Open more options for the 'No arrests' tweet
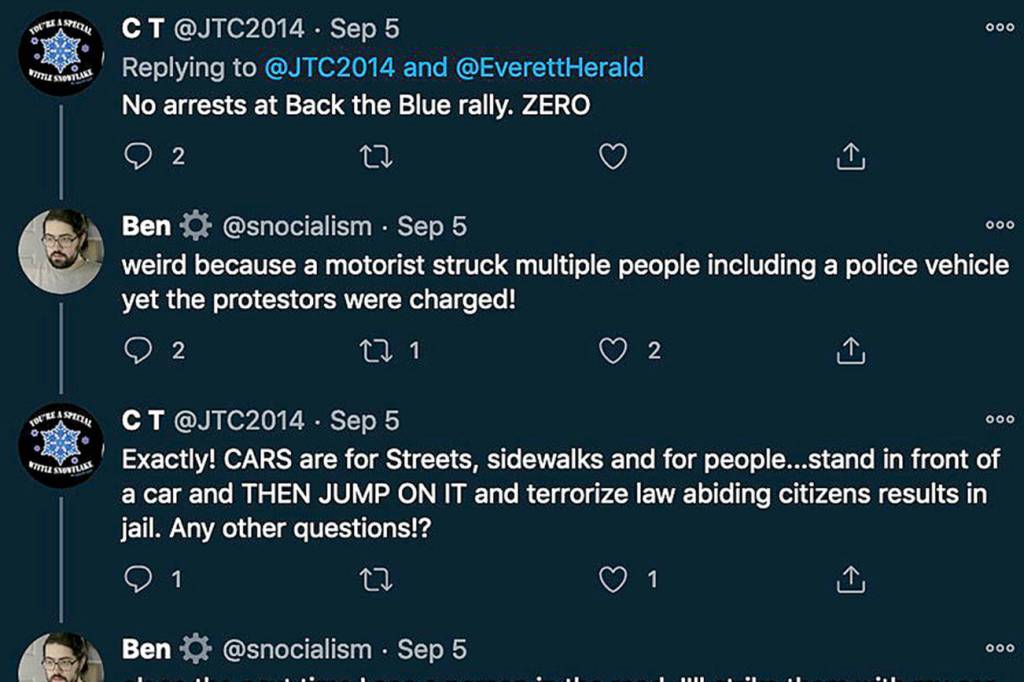Screen dimensions: 1024x682 coord(999,29)
